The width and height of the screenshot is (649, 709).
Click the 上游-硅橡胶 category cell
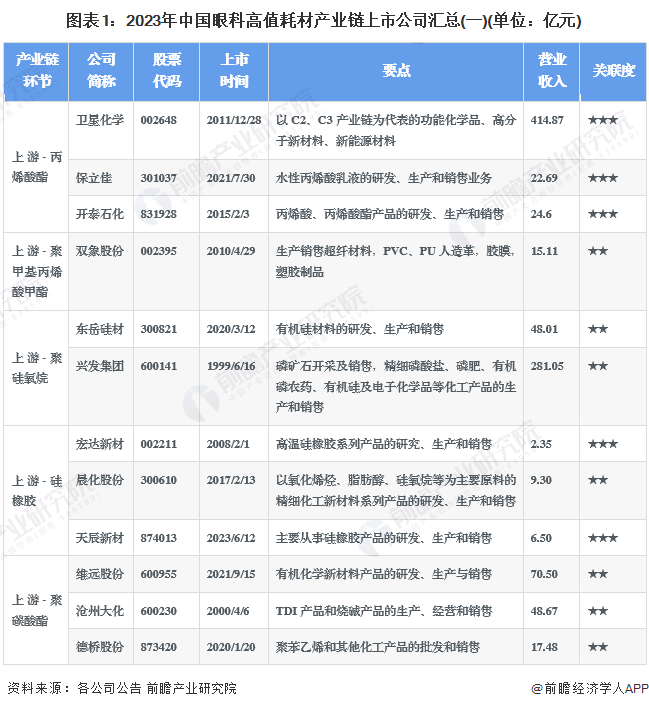[x=37, y=490]
